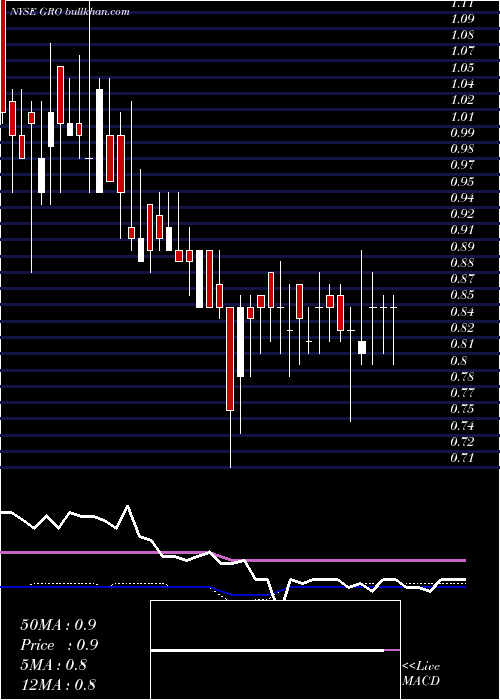Click the 0.97 price axis label
Viewport: 500px width, 700px height.
click(x=462, y=166)
